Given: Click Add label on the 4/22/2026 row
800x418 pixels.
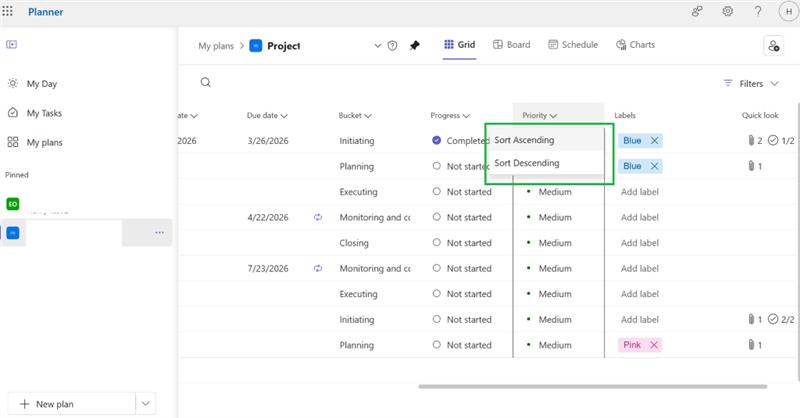Looking at the screenshot, I should click(x=640, y=217).
